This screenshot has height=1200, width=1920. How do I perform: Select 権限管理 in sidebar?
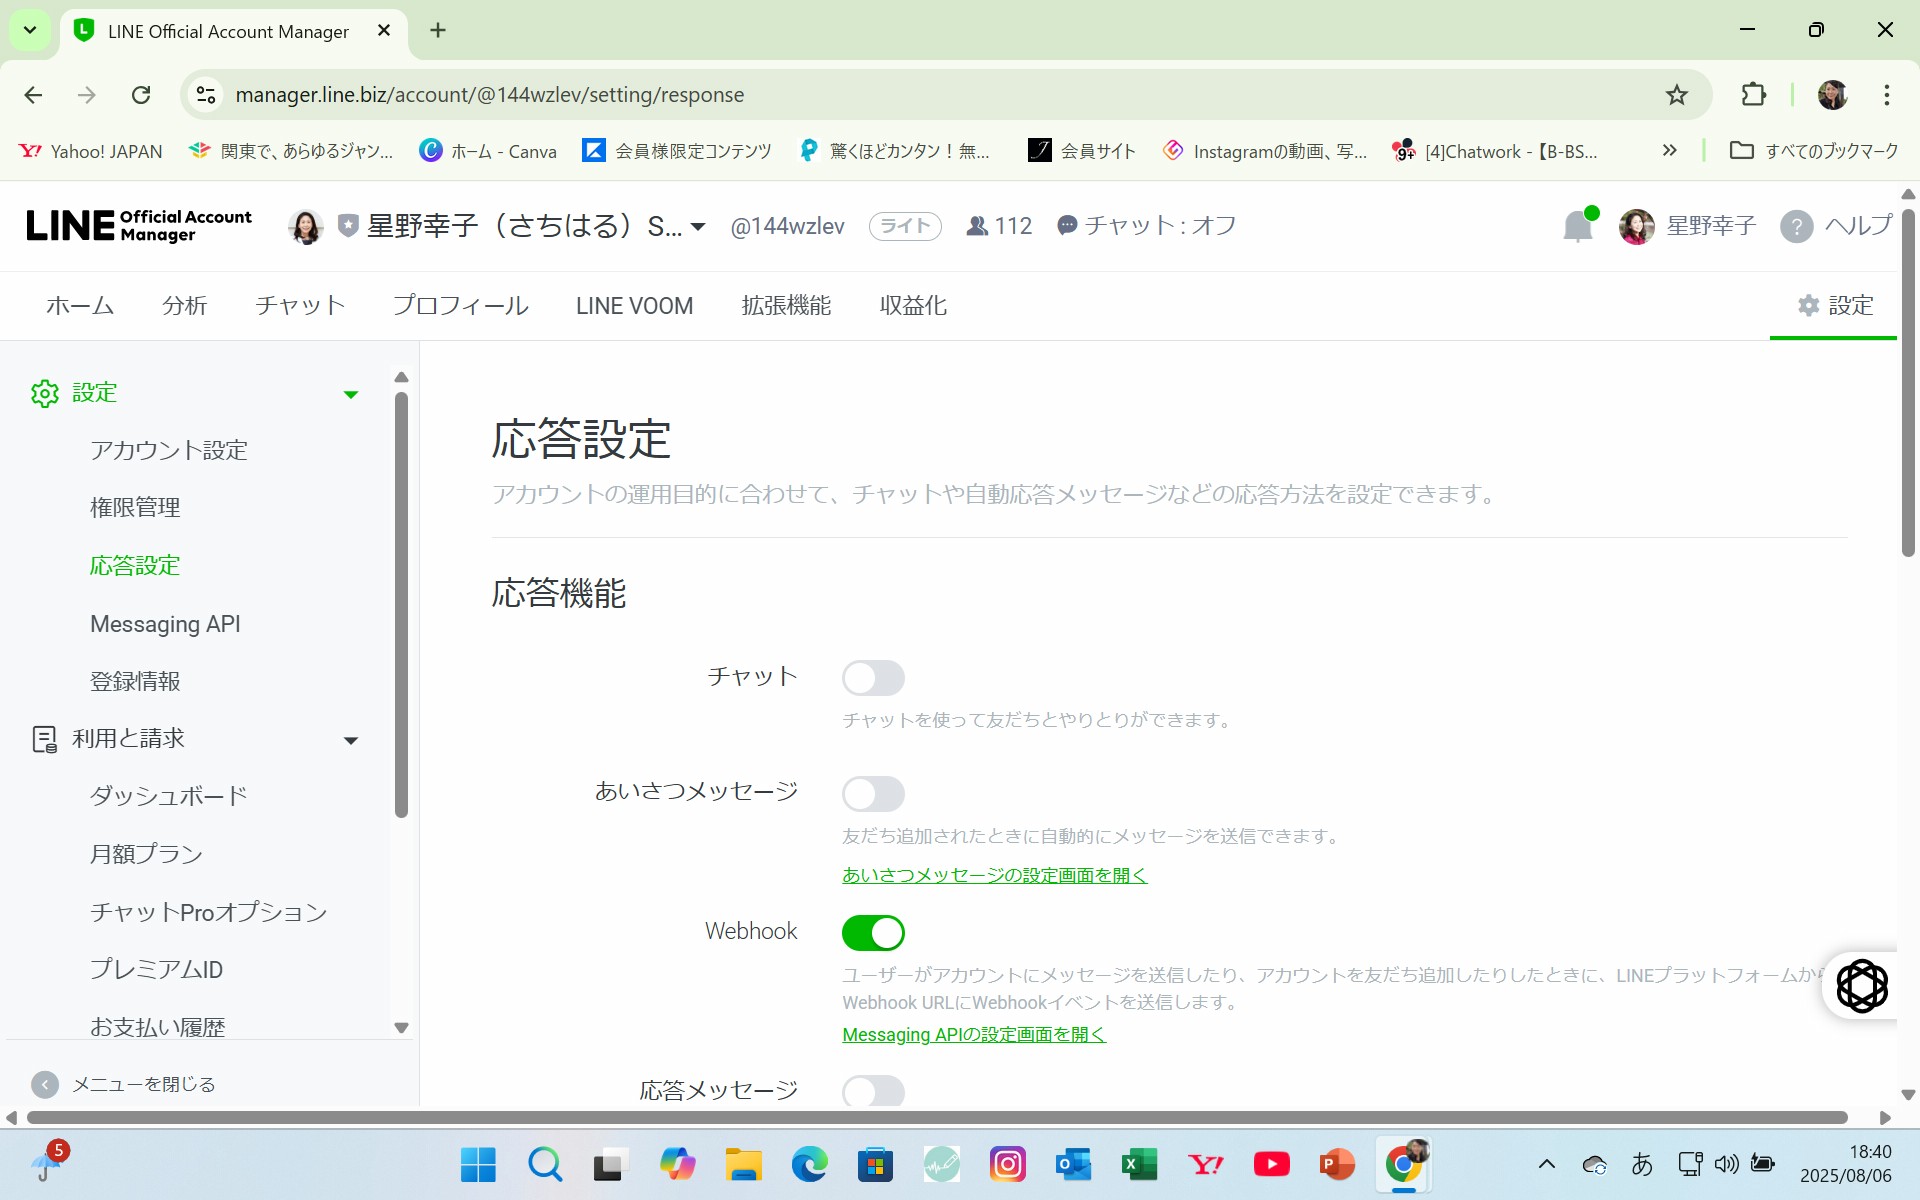[135, 508]
